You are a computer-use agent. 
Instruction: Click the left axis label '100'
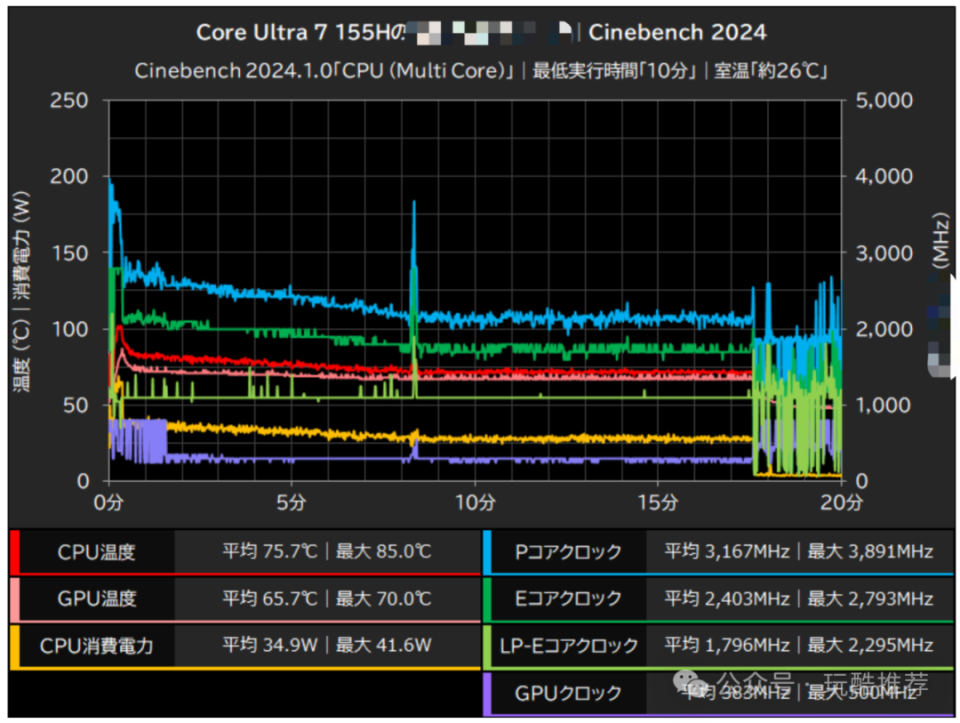coord(70,329)
